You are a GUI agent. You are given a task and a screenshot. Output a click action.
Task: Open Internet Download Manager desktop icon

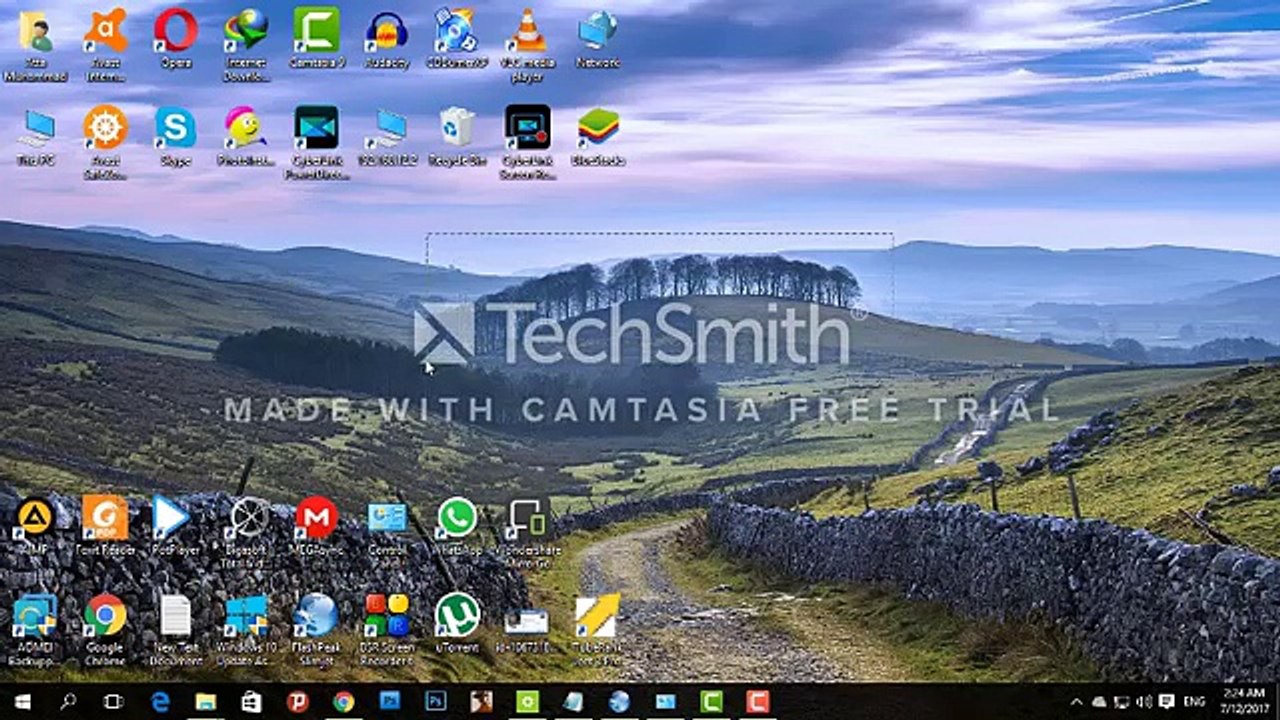click(x=246, y=43)
